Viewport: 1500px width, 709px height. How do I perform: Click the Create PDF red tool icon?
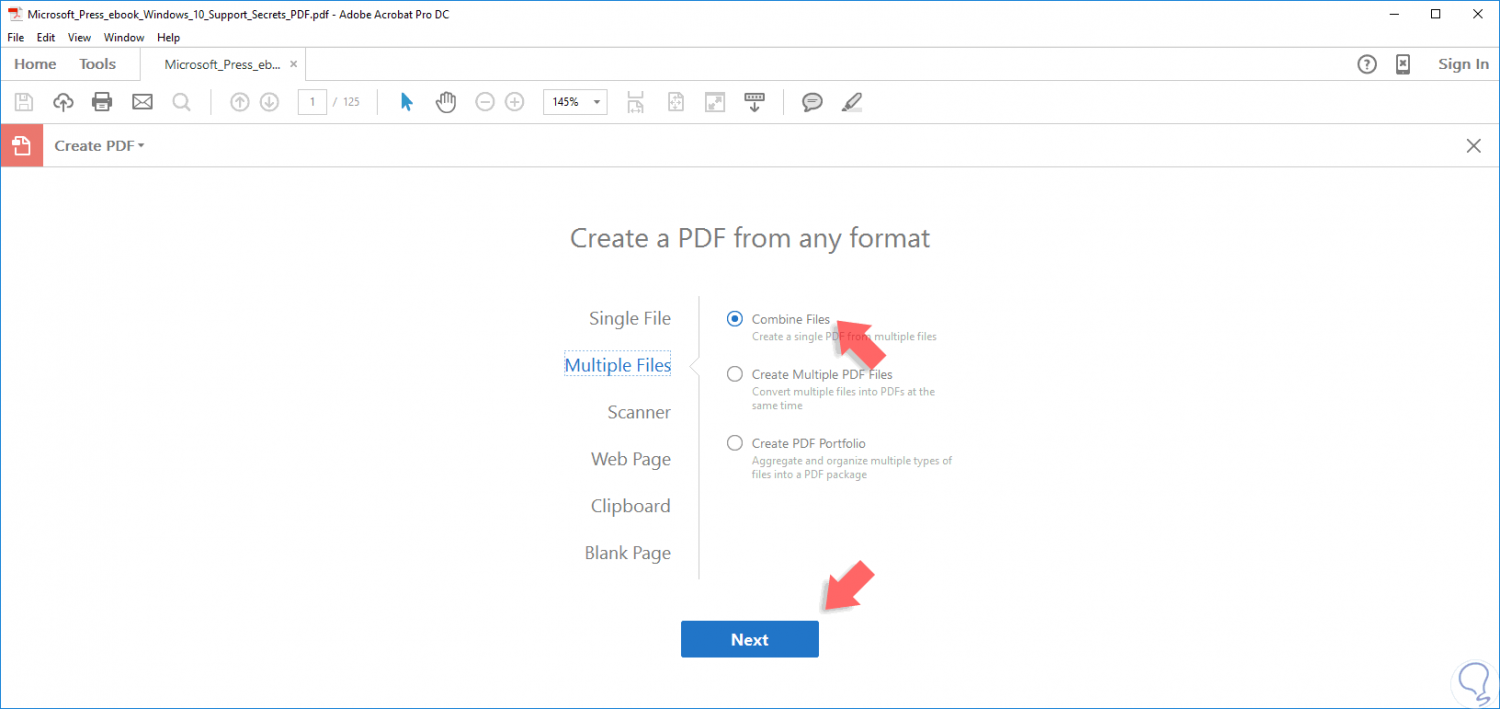point(22,146)
